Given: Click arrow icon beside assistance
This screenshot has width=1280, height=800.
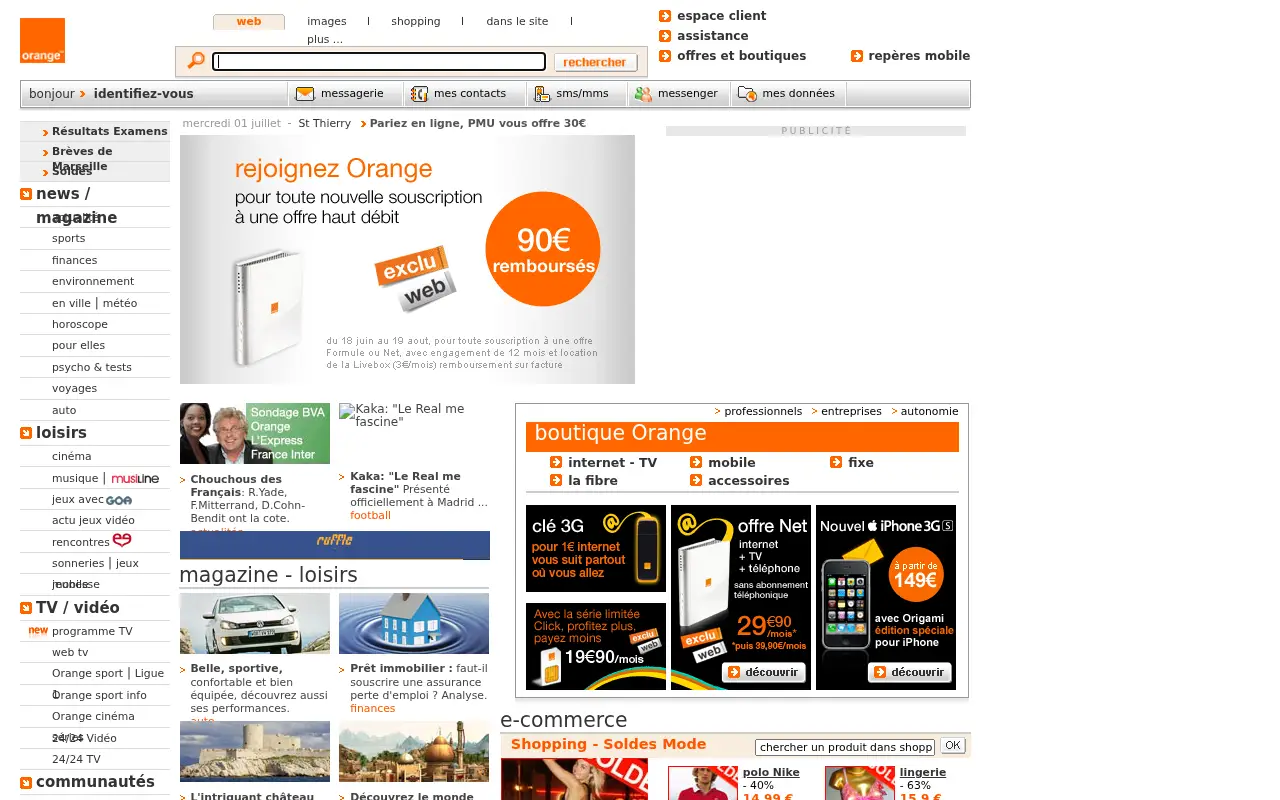Looking at the screenshot, I should 665,36.
